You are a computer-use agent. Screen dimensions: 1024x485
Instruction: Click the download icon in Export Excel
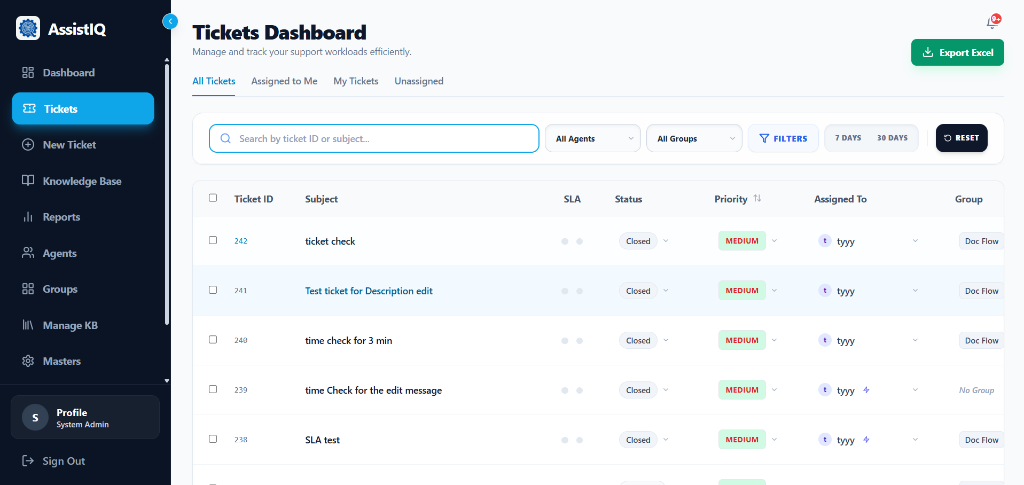[927, 53]
